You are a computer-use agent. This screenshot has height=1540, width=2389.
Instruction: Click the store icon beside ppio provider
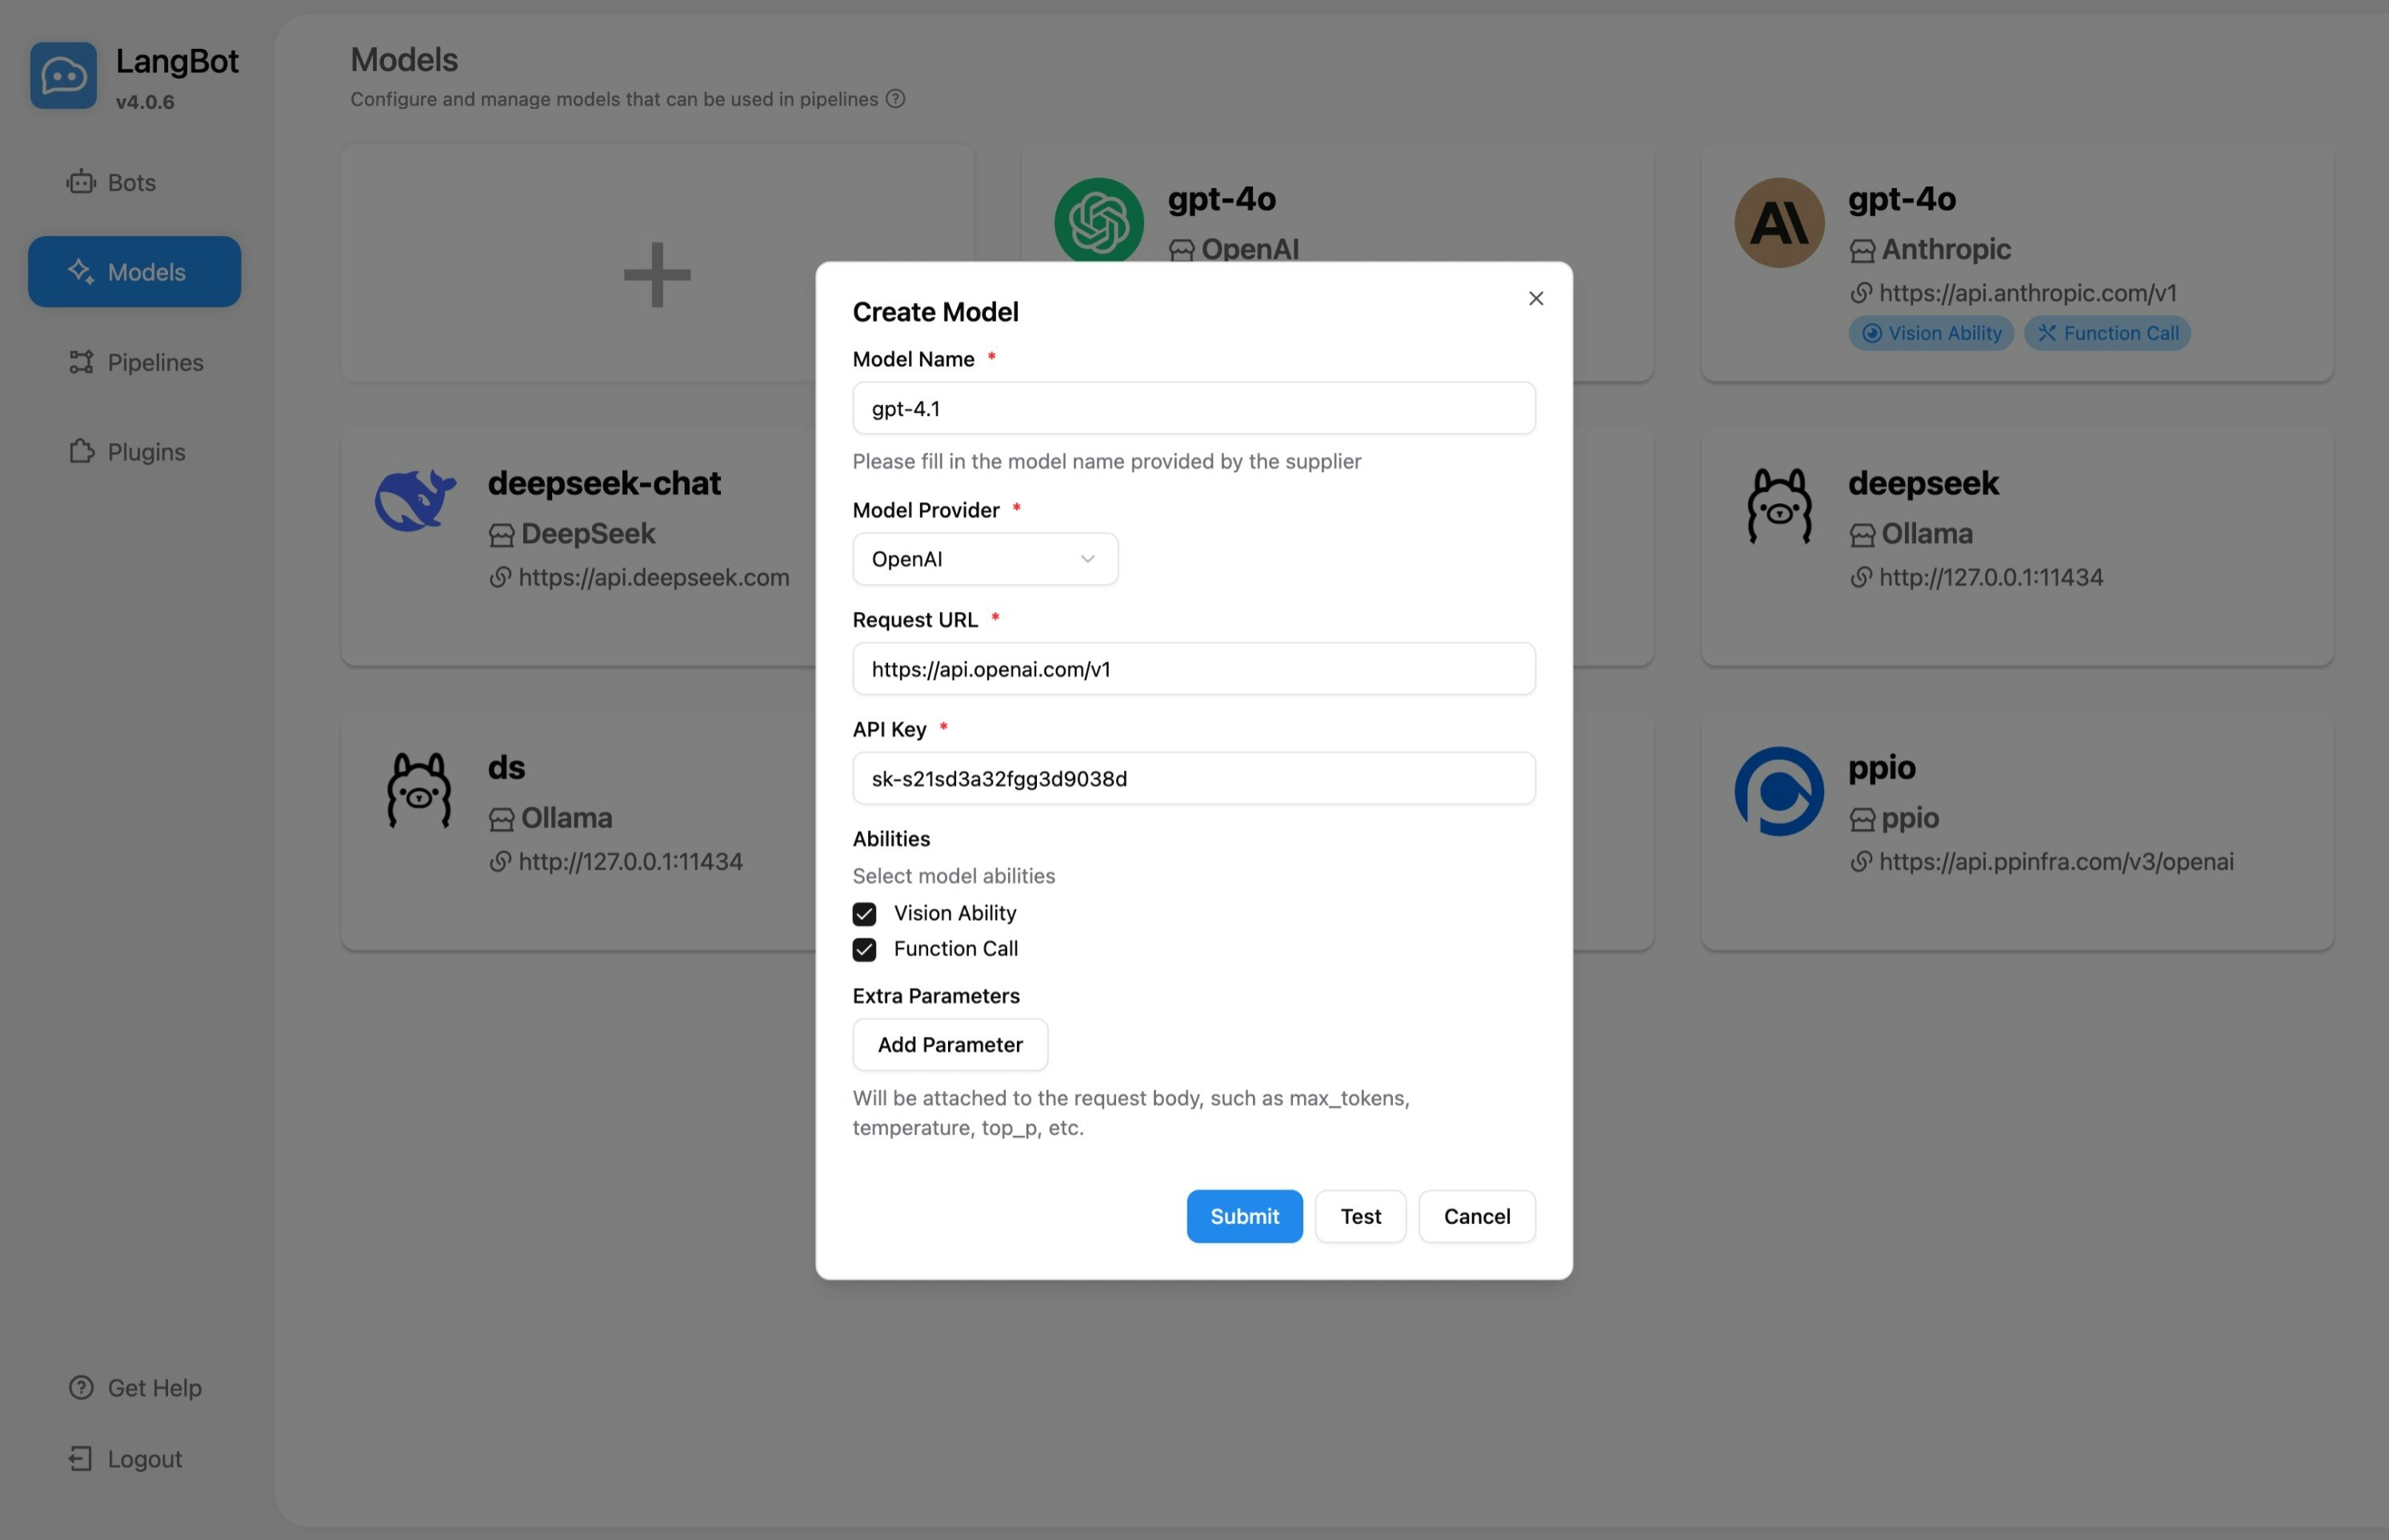pyautogui.click(x=1861, y=819)
